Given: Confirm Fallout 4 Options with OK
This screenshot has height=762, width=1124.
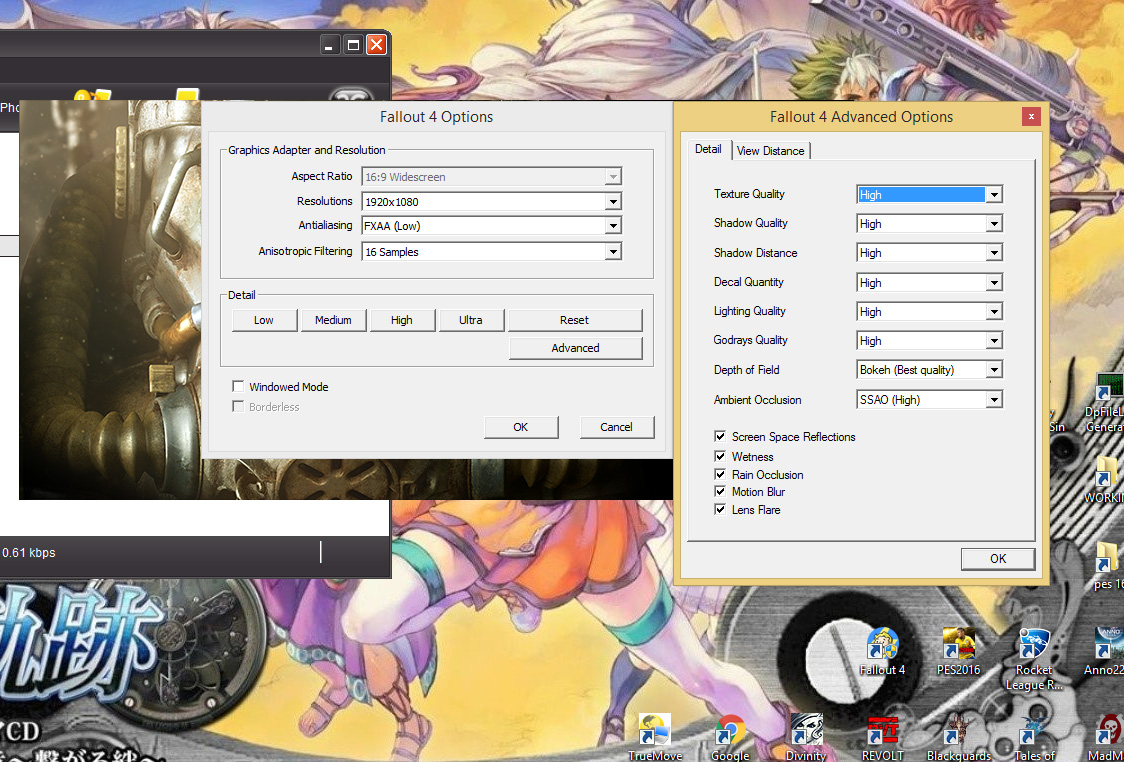Looking at the screenshot, I should [x=520, y=427].
